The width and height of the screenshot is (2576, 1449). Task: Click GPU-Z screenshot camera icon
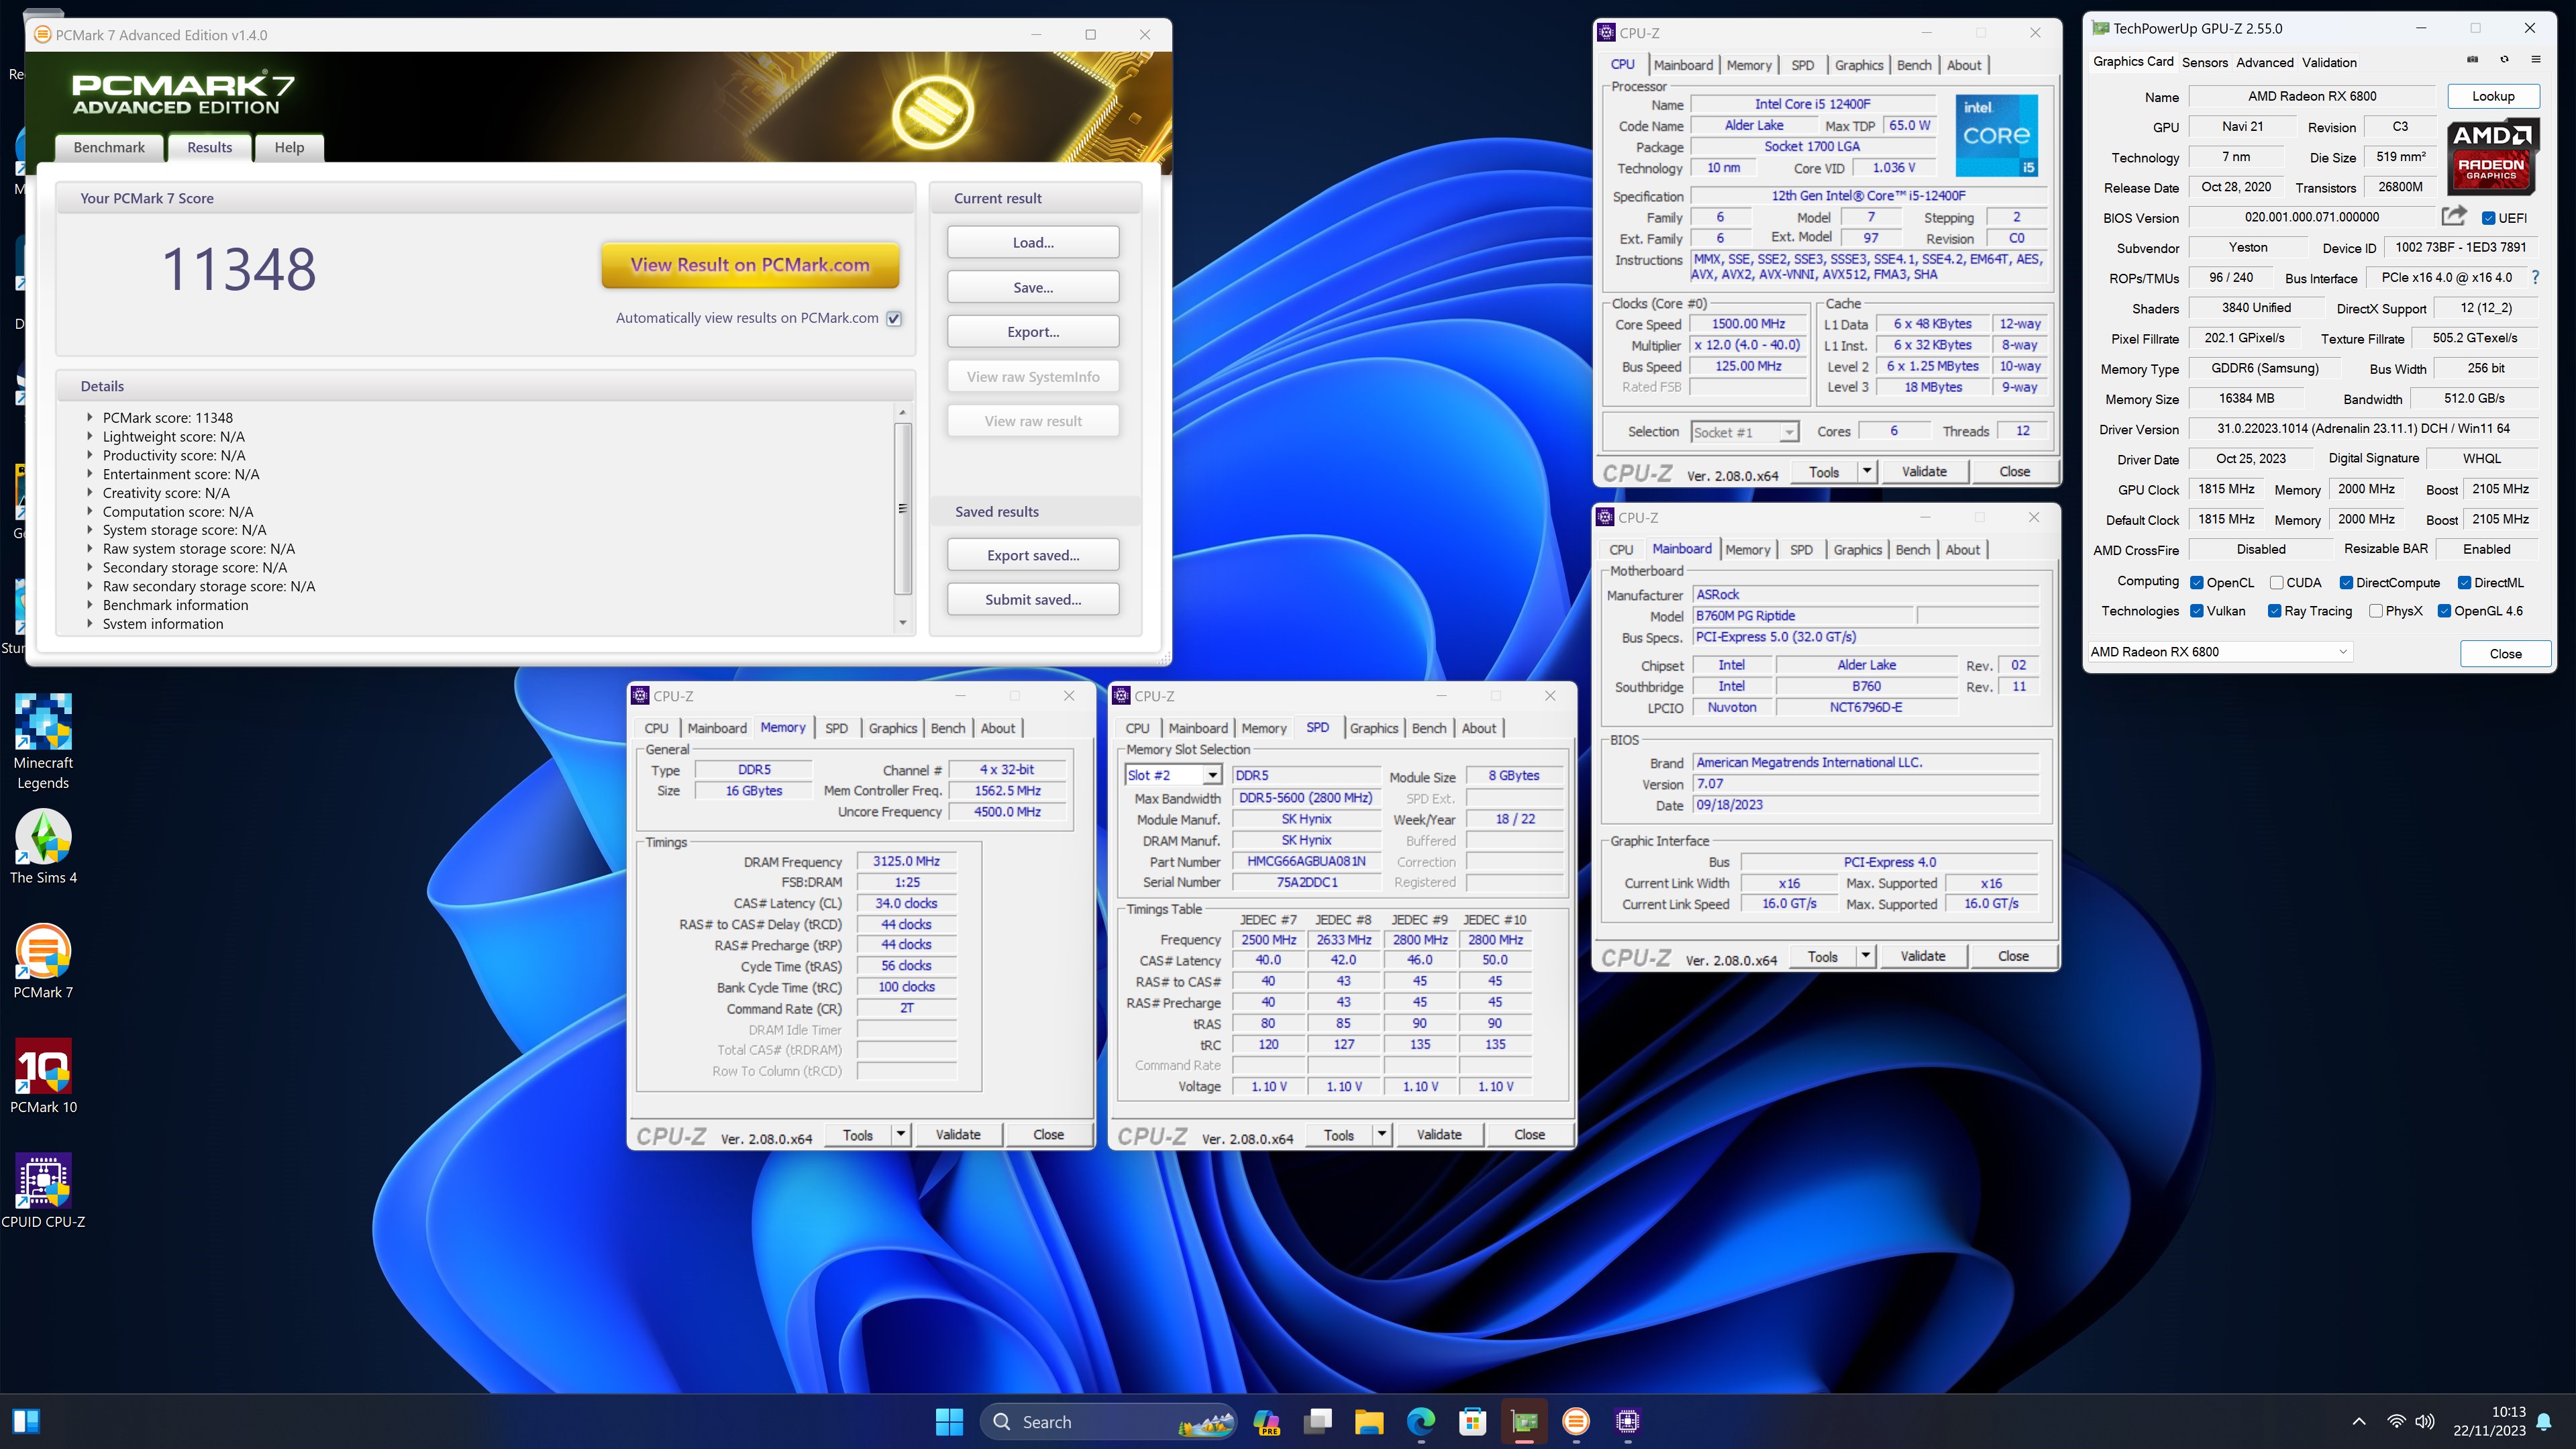pos(2472,60)
